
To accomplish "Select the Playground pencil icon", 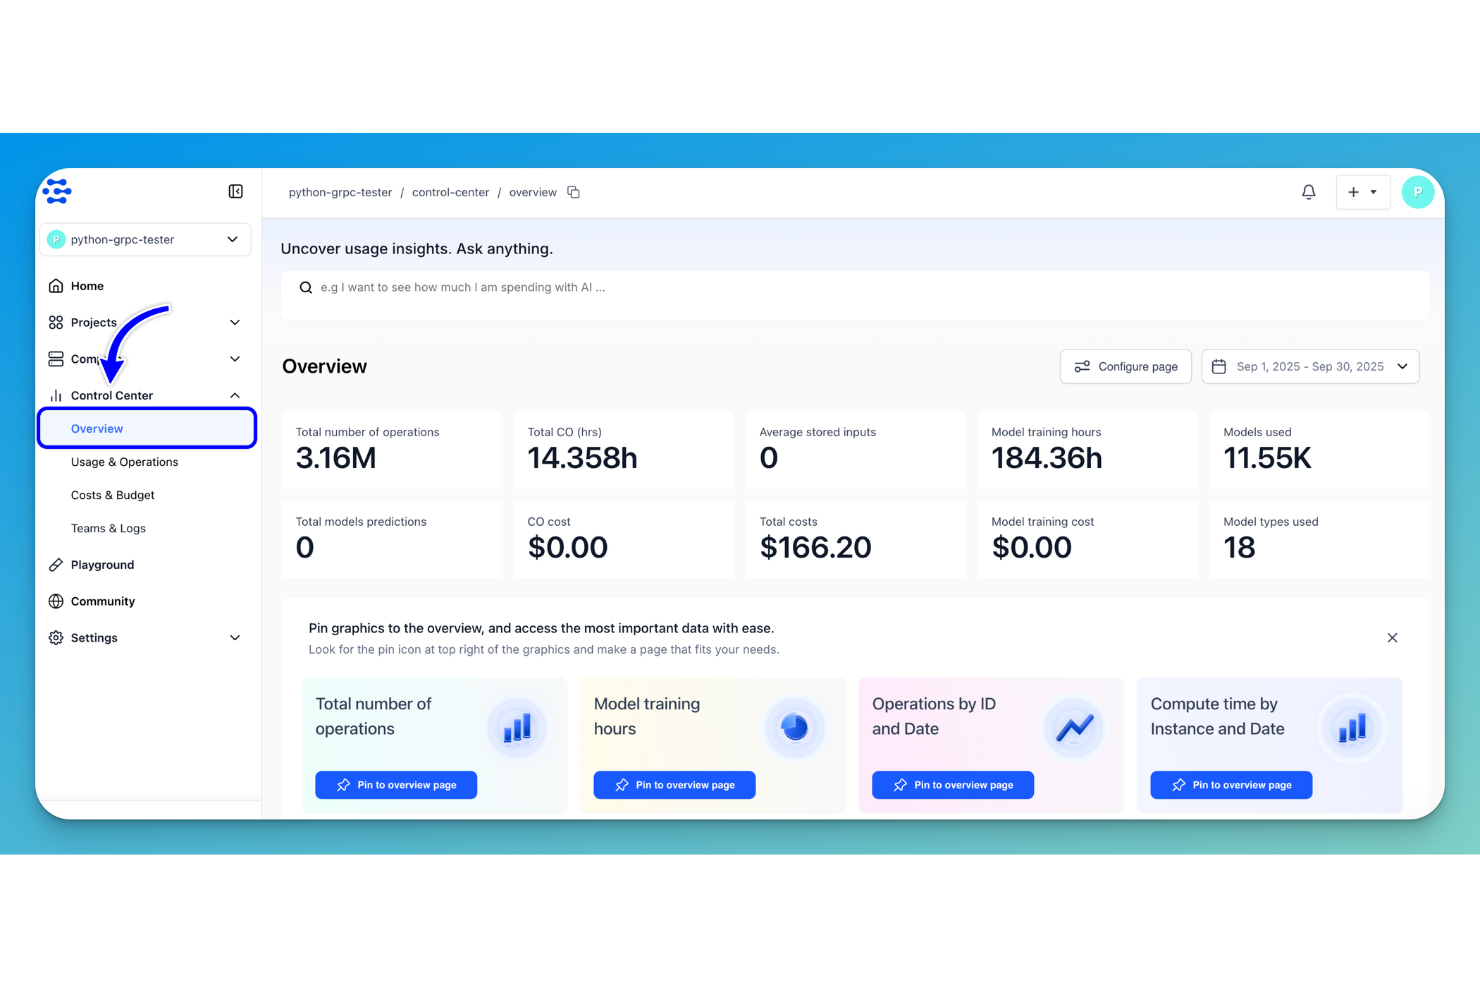I will point(56,564).
